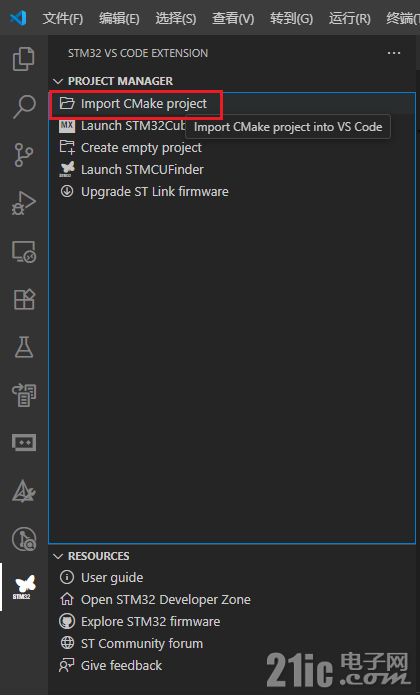Viewport: 420px width, 695px height.
Task: Open the 文件(F) menu
Action: 62,18
